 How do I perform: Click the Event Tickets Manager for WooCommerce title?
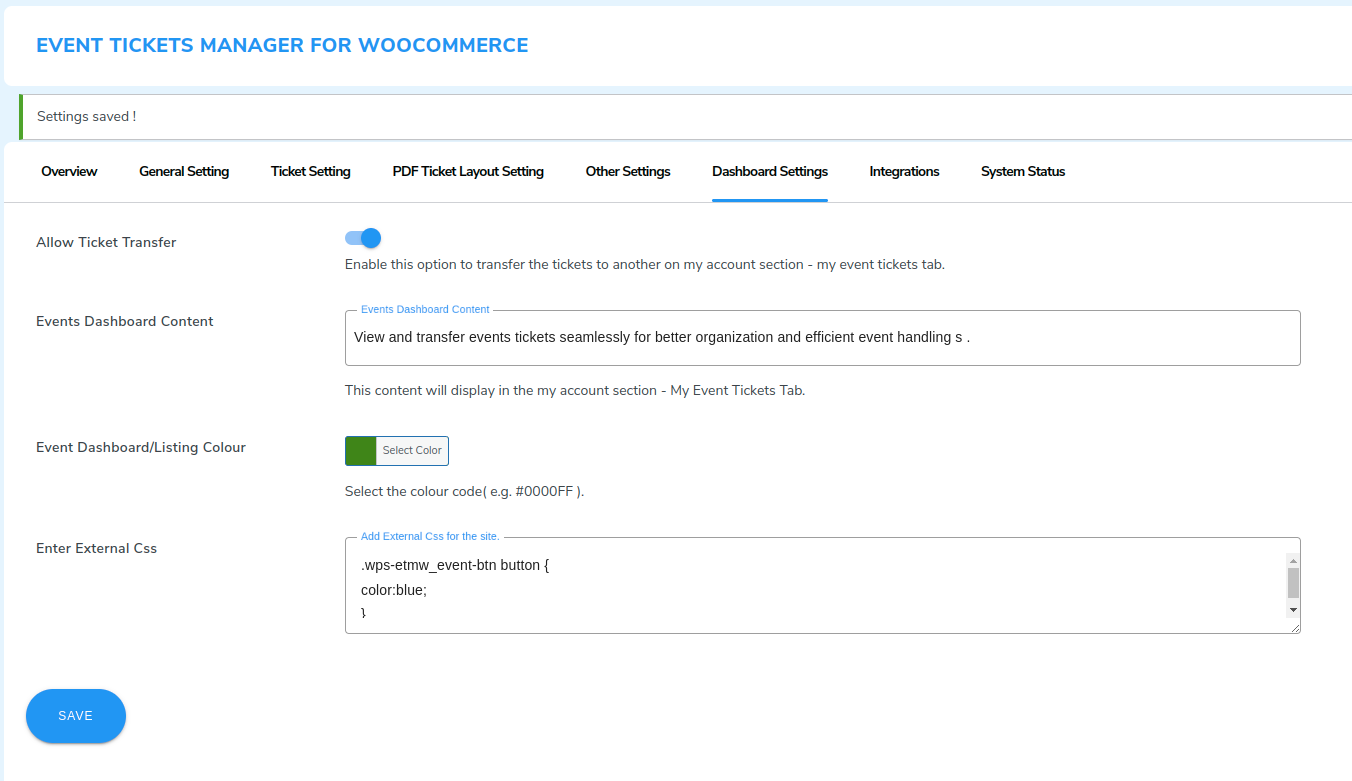(282, 45)
